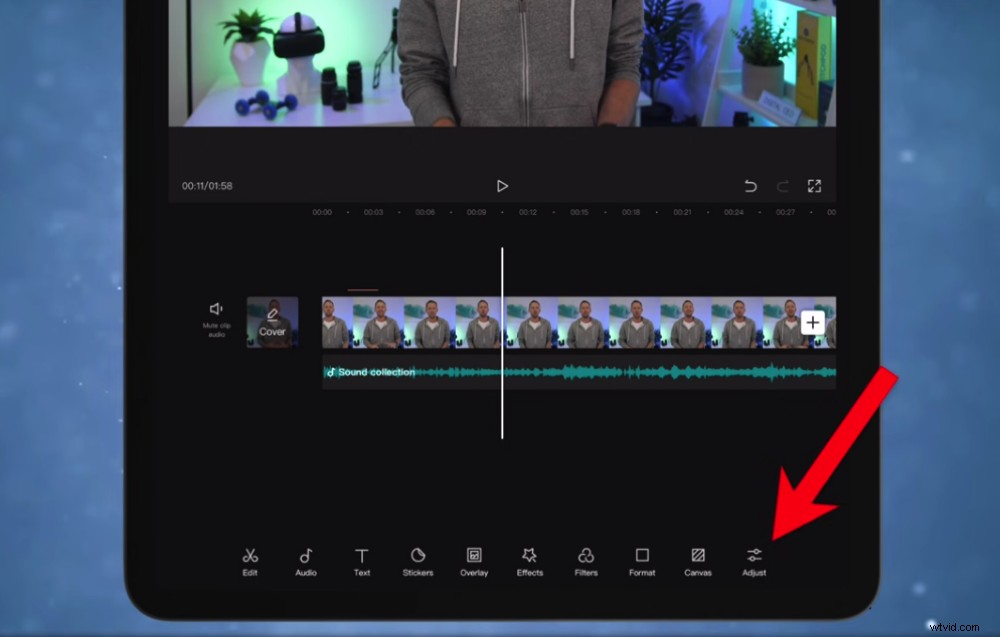Undo the last edit
This screenshot has width=1000, height=637.
pos(750,185)
